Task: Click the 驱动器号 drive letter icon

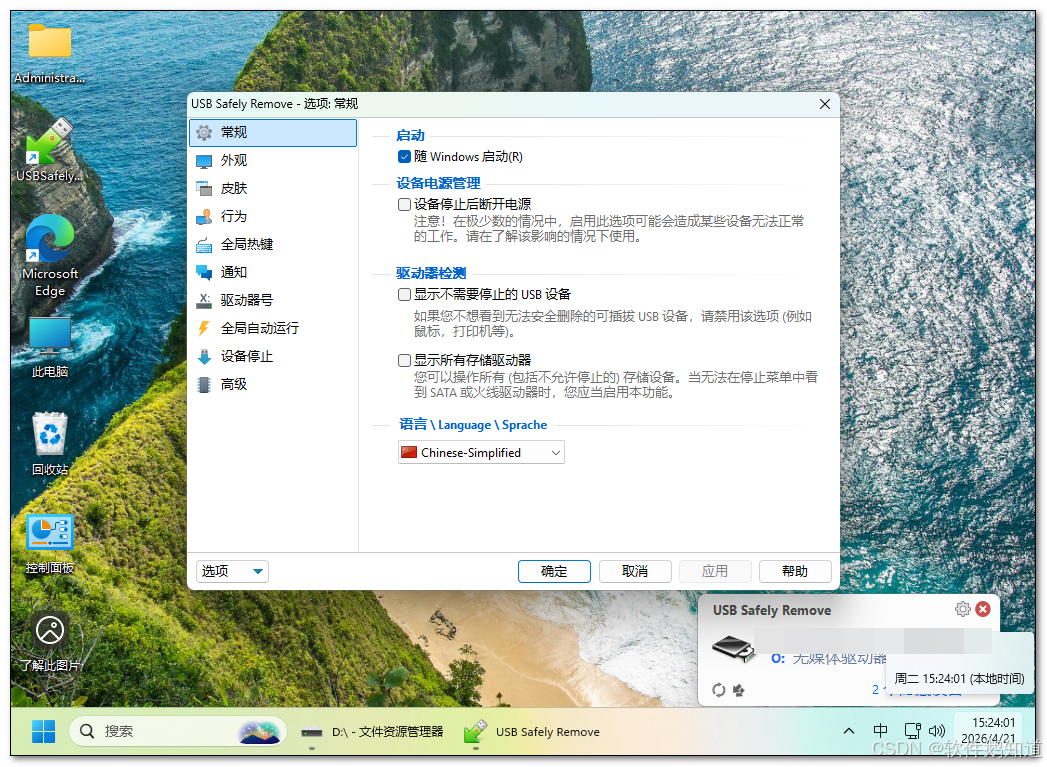Action: [204, 300]
